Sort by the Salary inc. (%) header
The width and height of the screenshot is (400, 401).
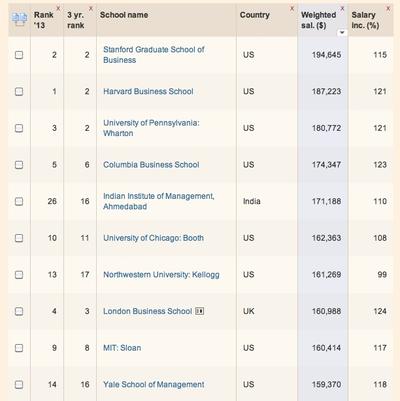point(365,20)
